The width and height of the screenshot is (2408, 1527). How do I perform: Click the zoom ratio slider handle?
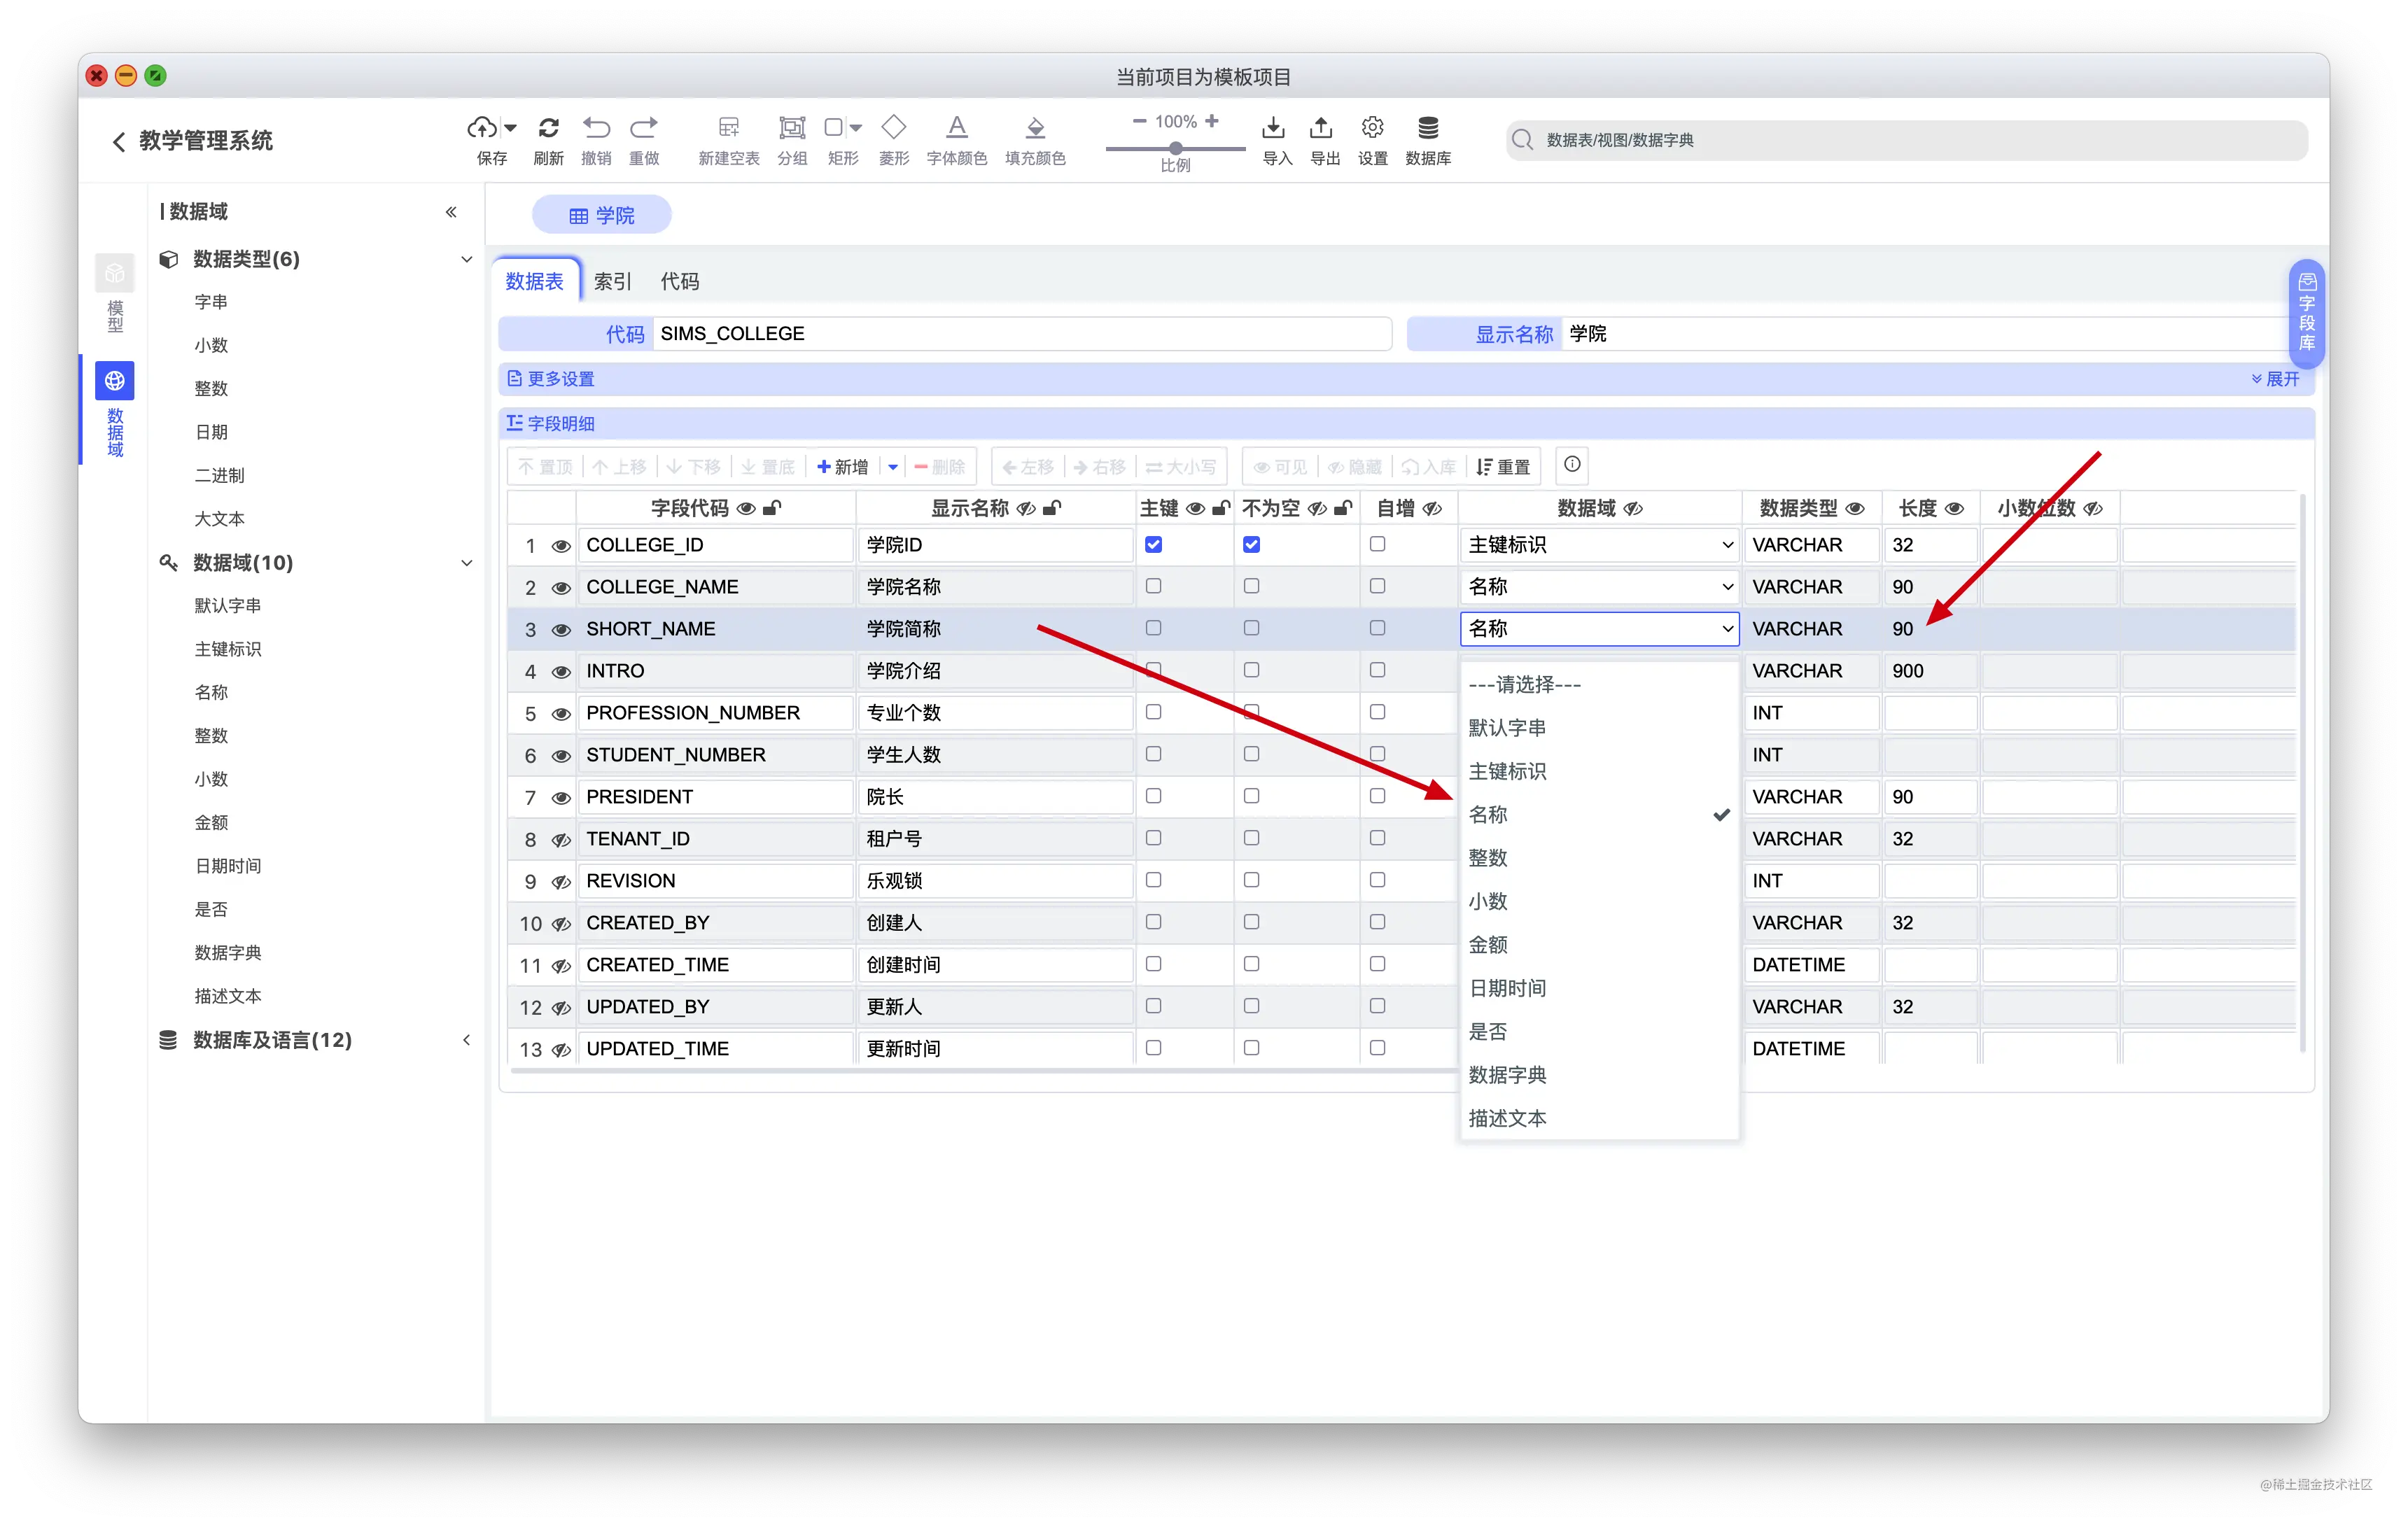tap(1176, 148)
